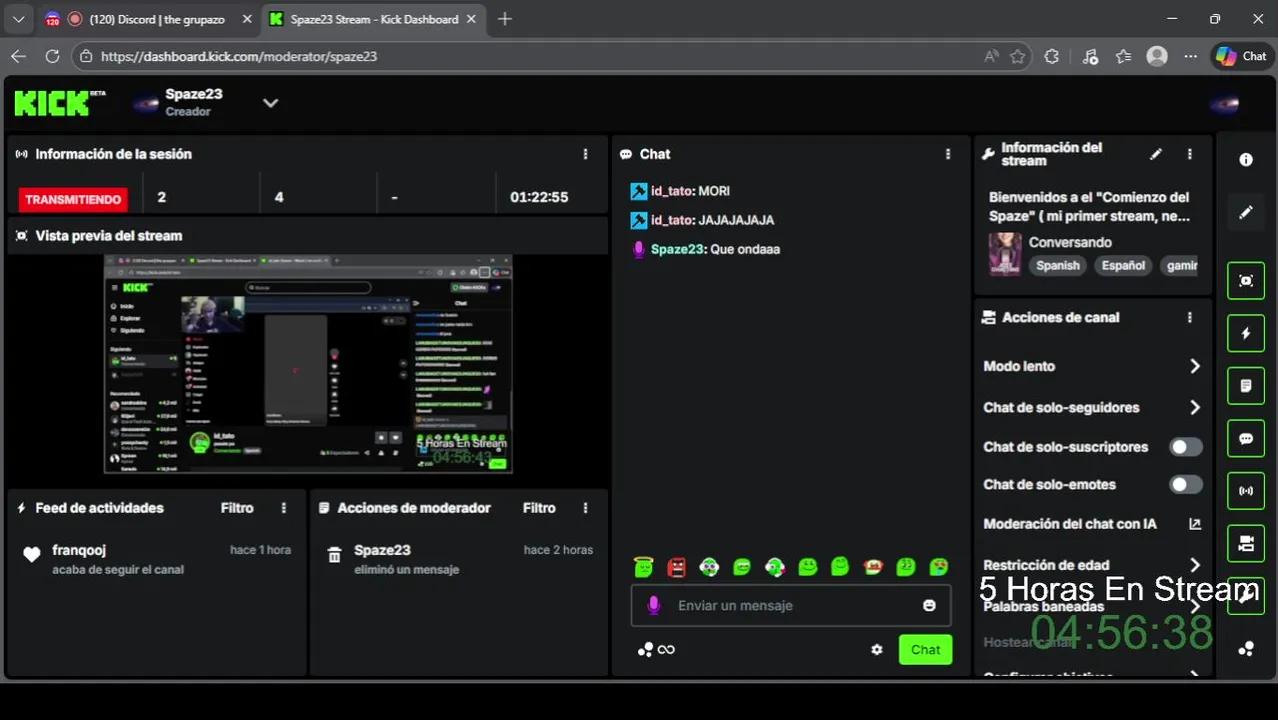Click the KICK logo
The width and height of the screenshot is (1278, 720).
tap(60, 102)
